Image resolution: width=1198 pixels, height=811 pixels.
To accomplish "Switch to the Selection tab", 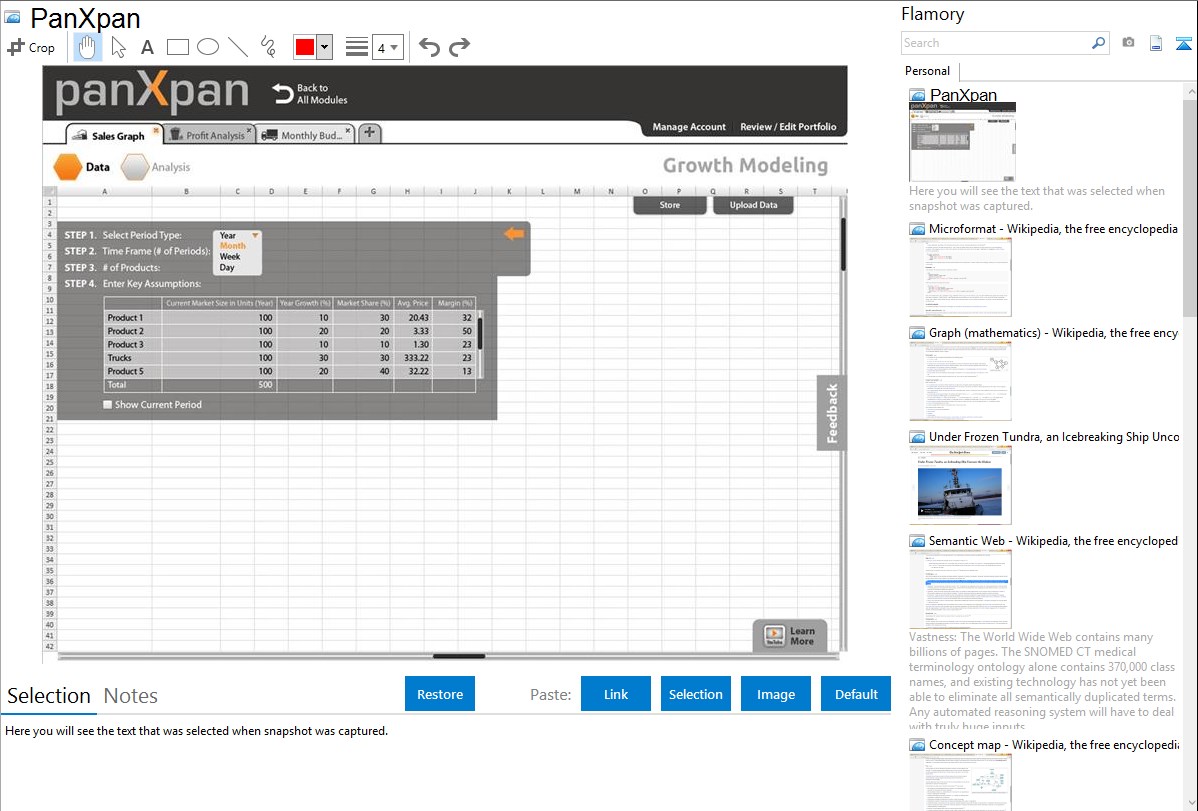I will pyautogui.click(x=49, y=696).
